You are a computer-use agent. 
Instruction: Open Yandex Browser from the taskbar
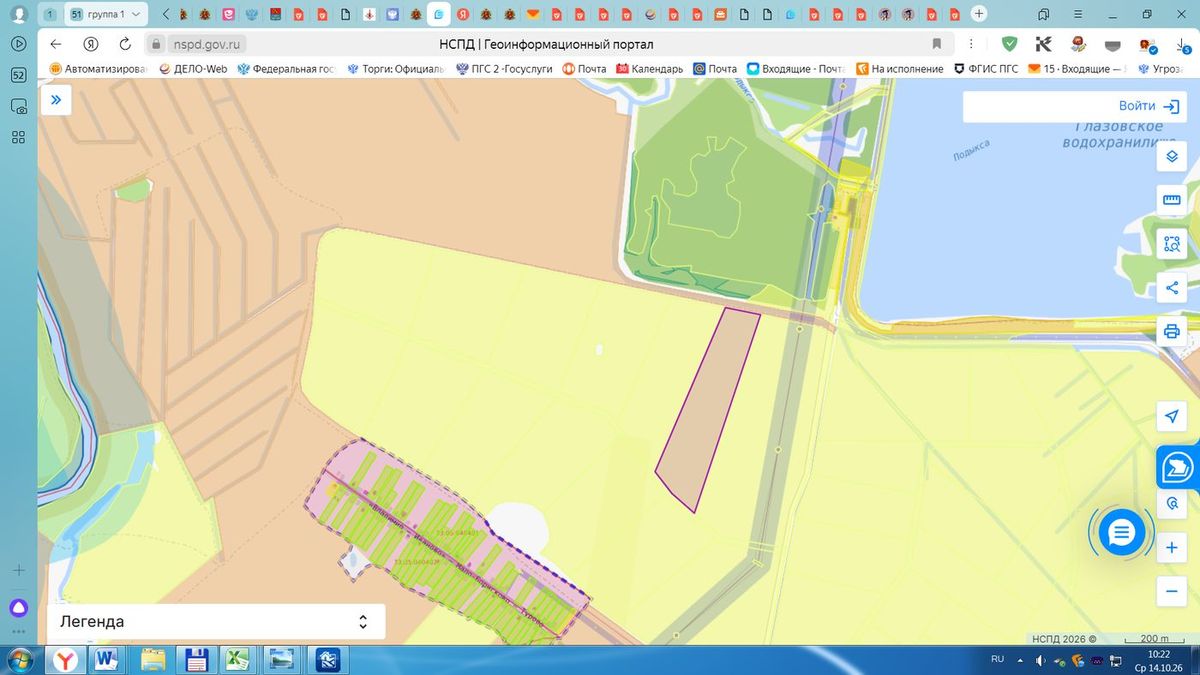(x=65, y=659)
